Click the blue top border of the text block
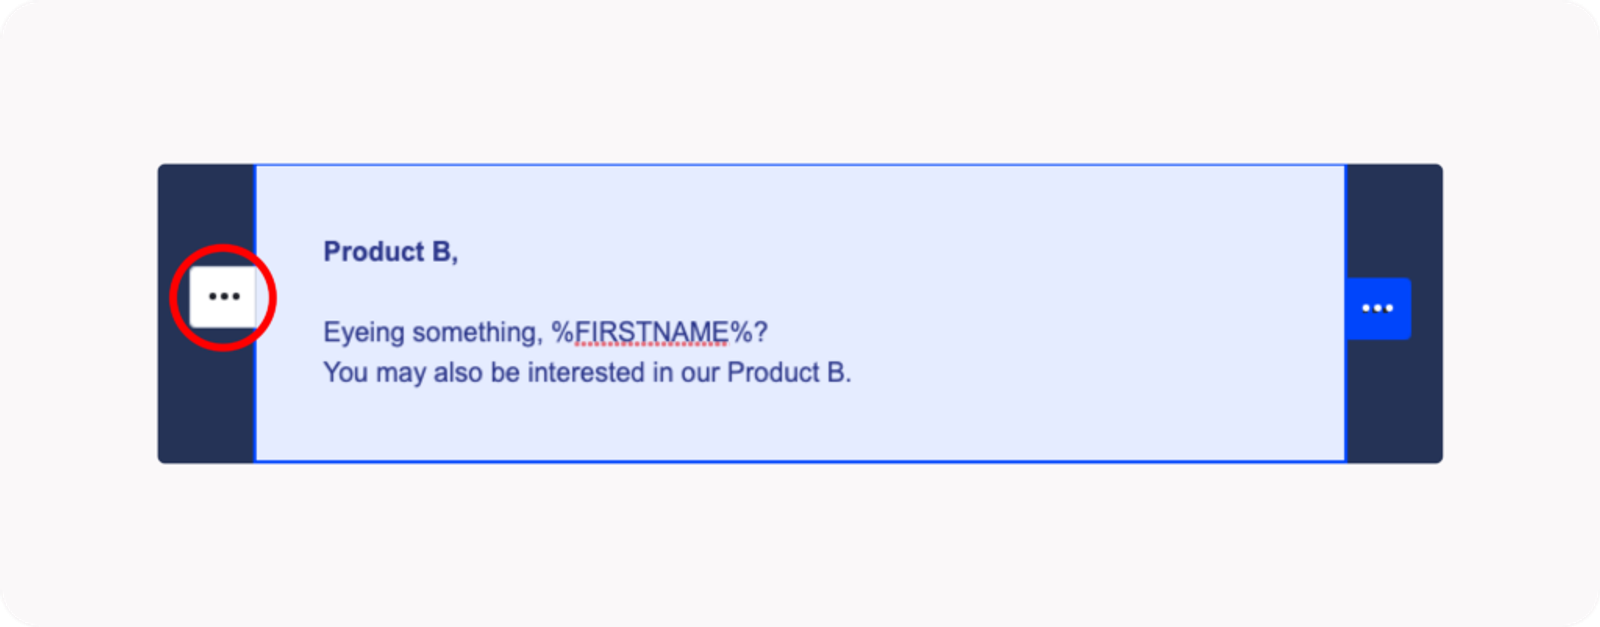Screen dimensions: 1600x627 pos(800,165)
